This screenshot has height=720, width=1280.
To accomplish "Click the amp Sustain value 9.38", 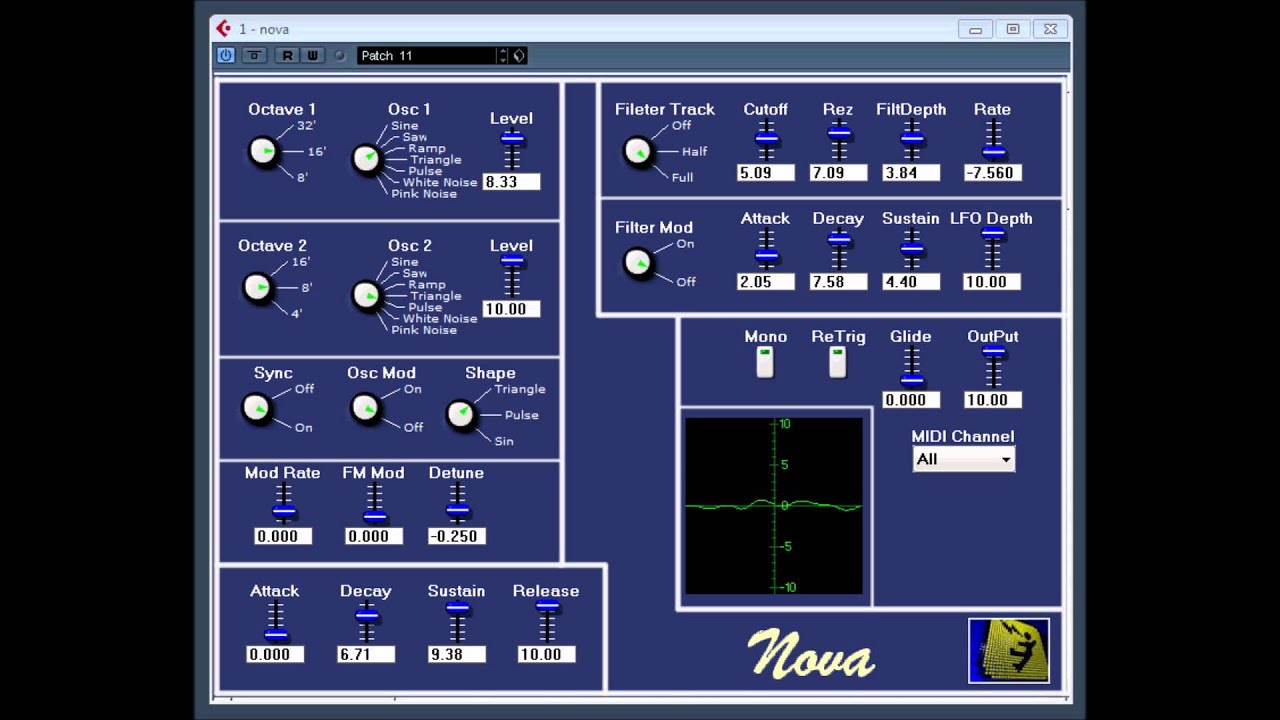I will click(x=457, y=654).
